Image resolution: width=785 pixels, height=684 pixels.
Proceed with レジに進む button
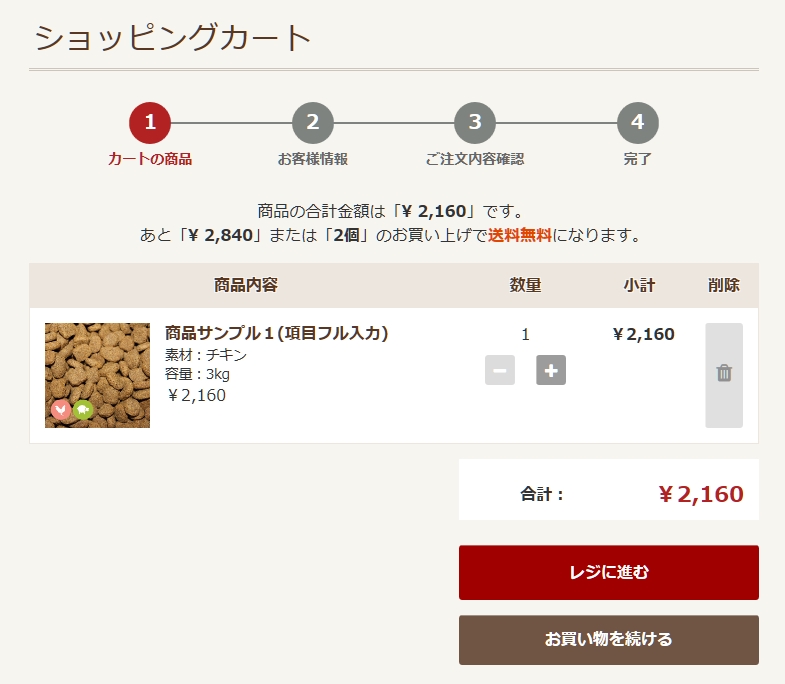(609, 572)
